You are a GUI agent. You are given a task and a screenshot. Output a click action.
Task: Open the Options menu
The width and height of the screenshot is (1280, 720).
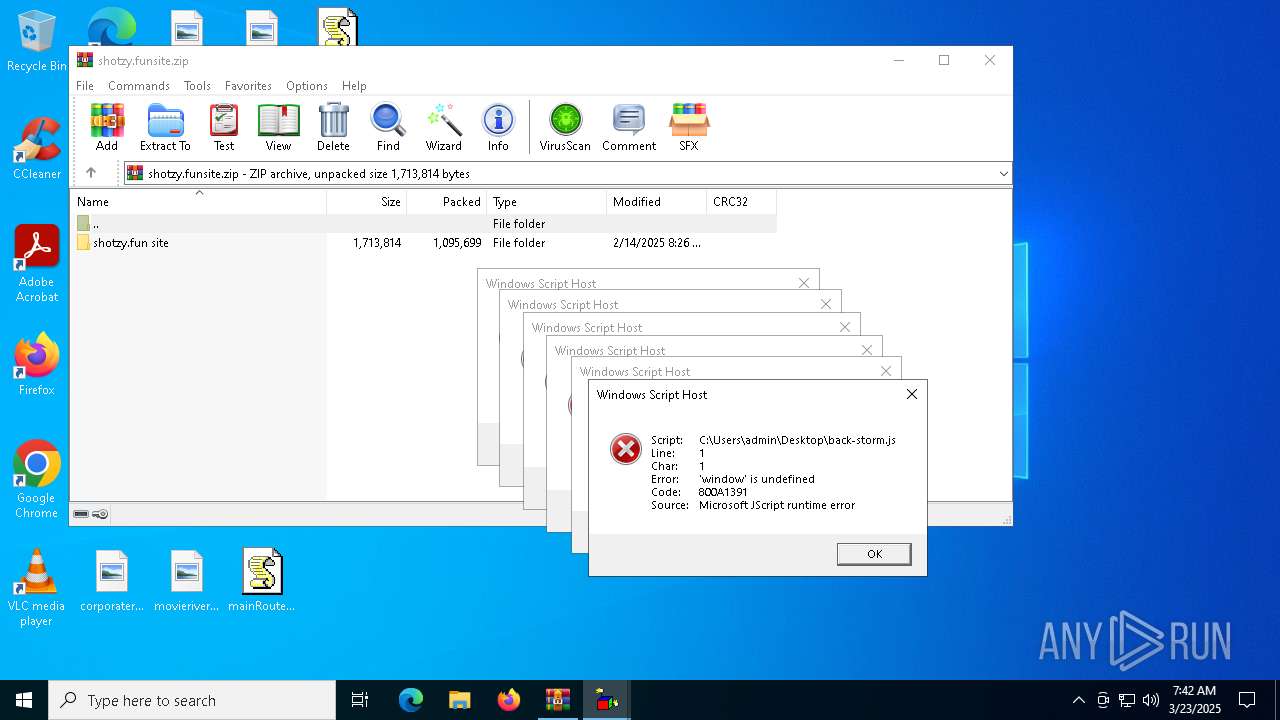307,86
